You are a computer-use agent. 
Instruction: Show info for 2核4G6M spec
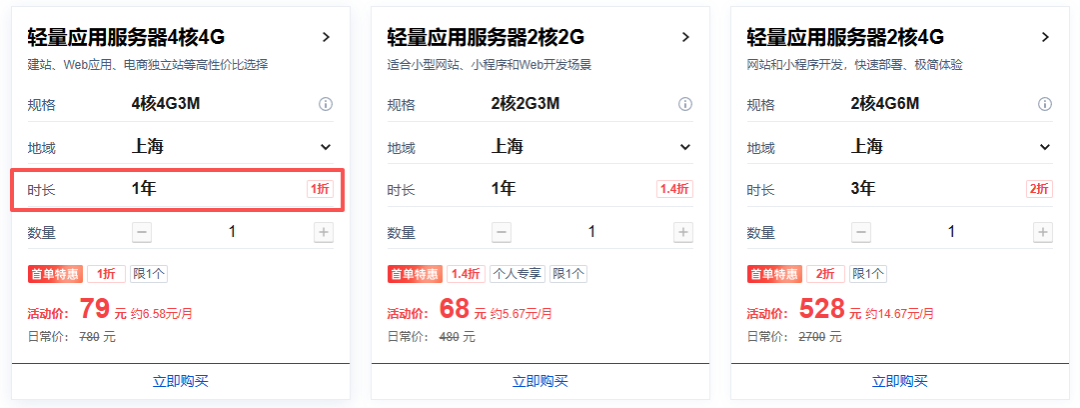(1045, 104)
